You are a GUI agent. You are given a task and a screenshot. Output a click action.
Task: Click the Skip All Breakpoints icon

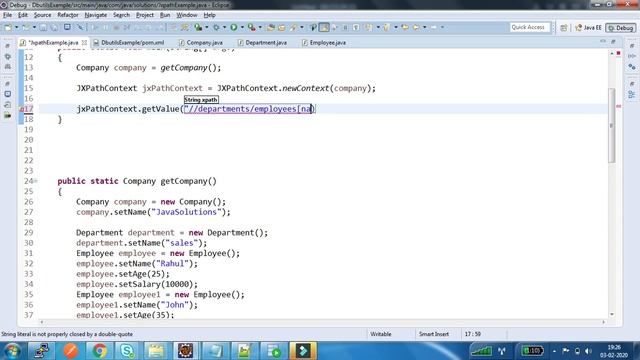(x=80, y=27)
